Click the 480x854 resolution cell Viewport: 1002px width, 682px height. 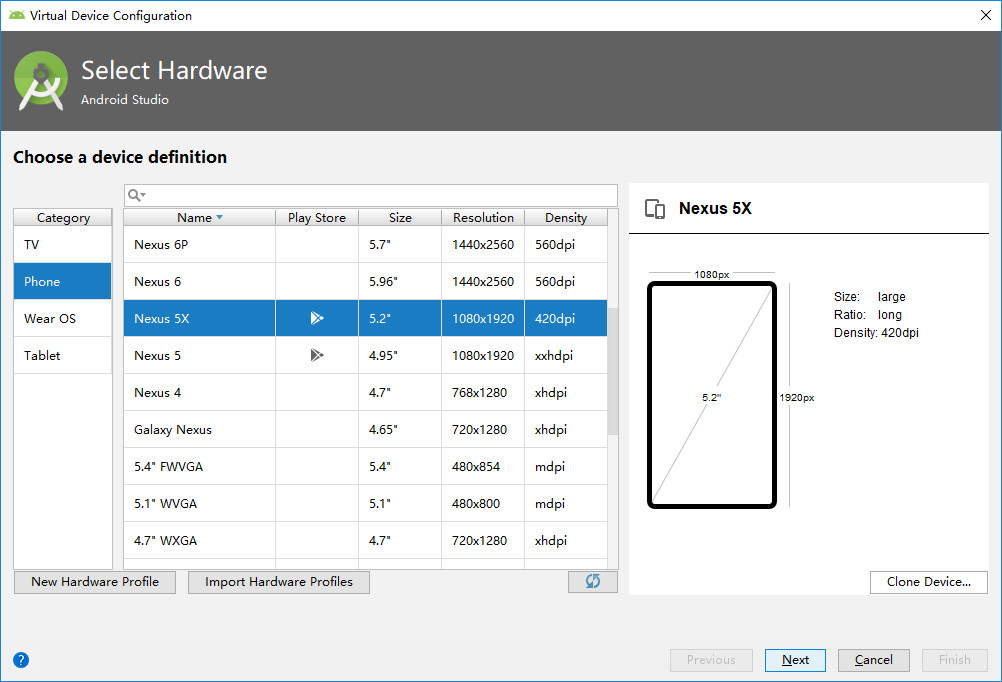(483, 467)
